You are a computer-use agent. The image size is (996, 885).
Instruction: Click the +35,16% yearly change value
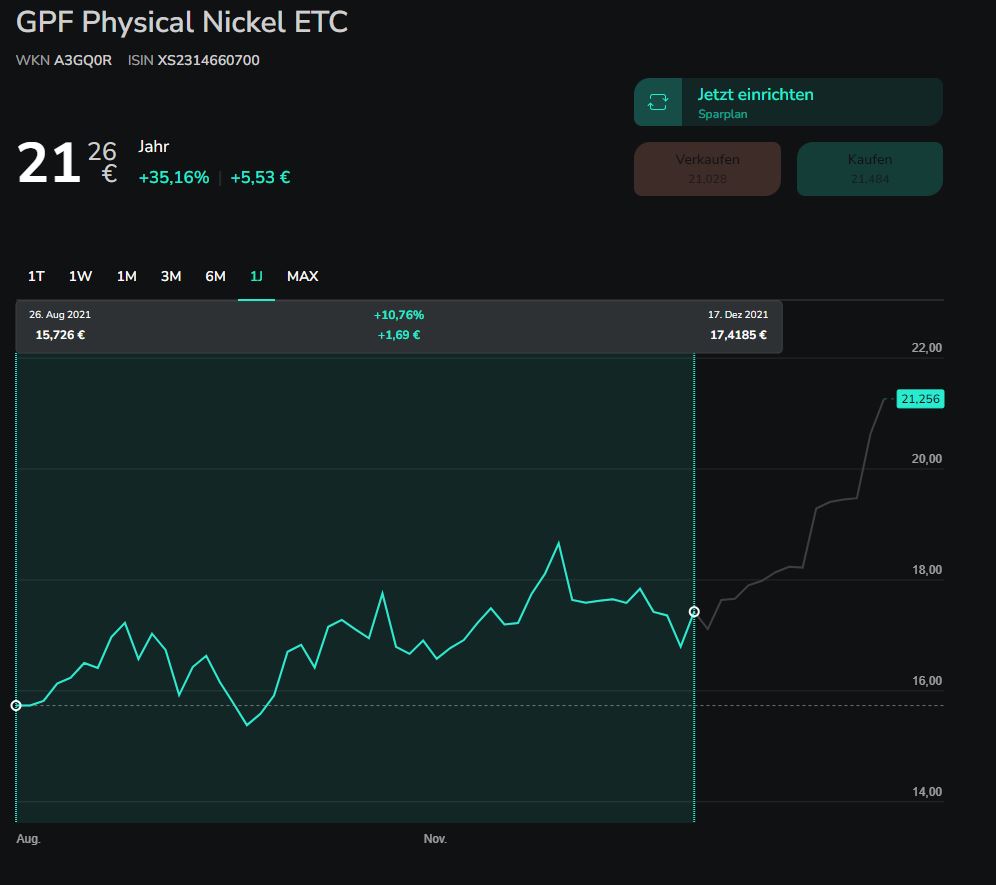pos(173,177)
